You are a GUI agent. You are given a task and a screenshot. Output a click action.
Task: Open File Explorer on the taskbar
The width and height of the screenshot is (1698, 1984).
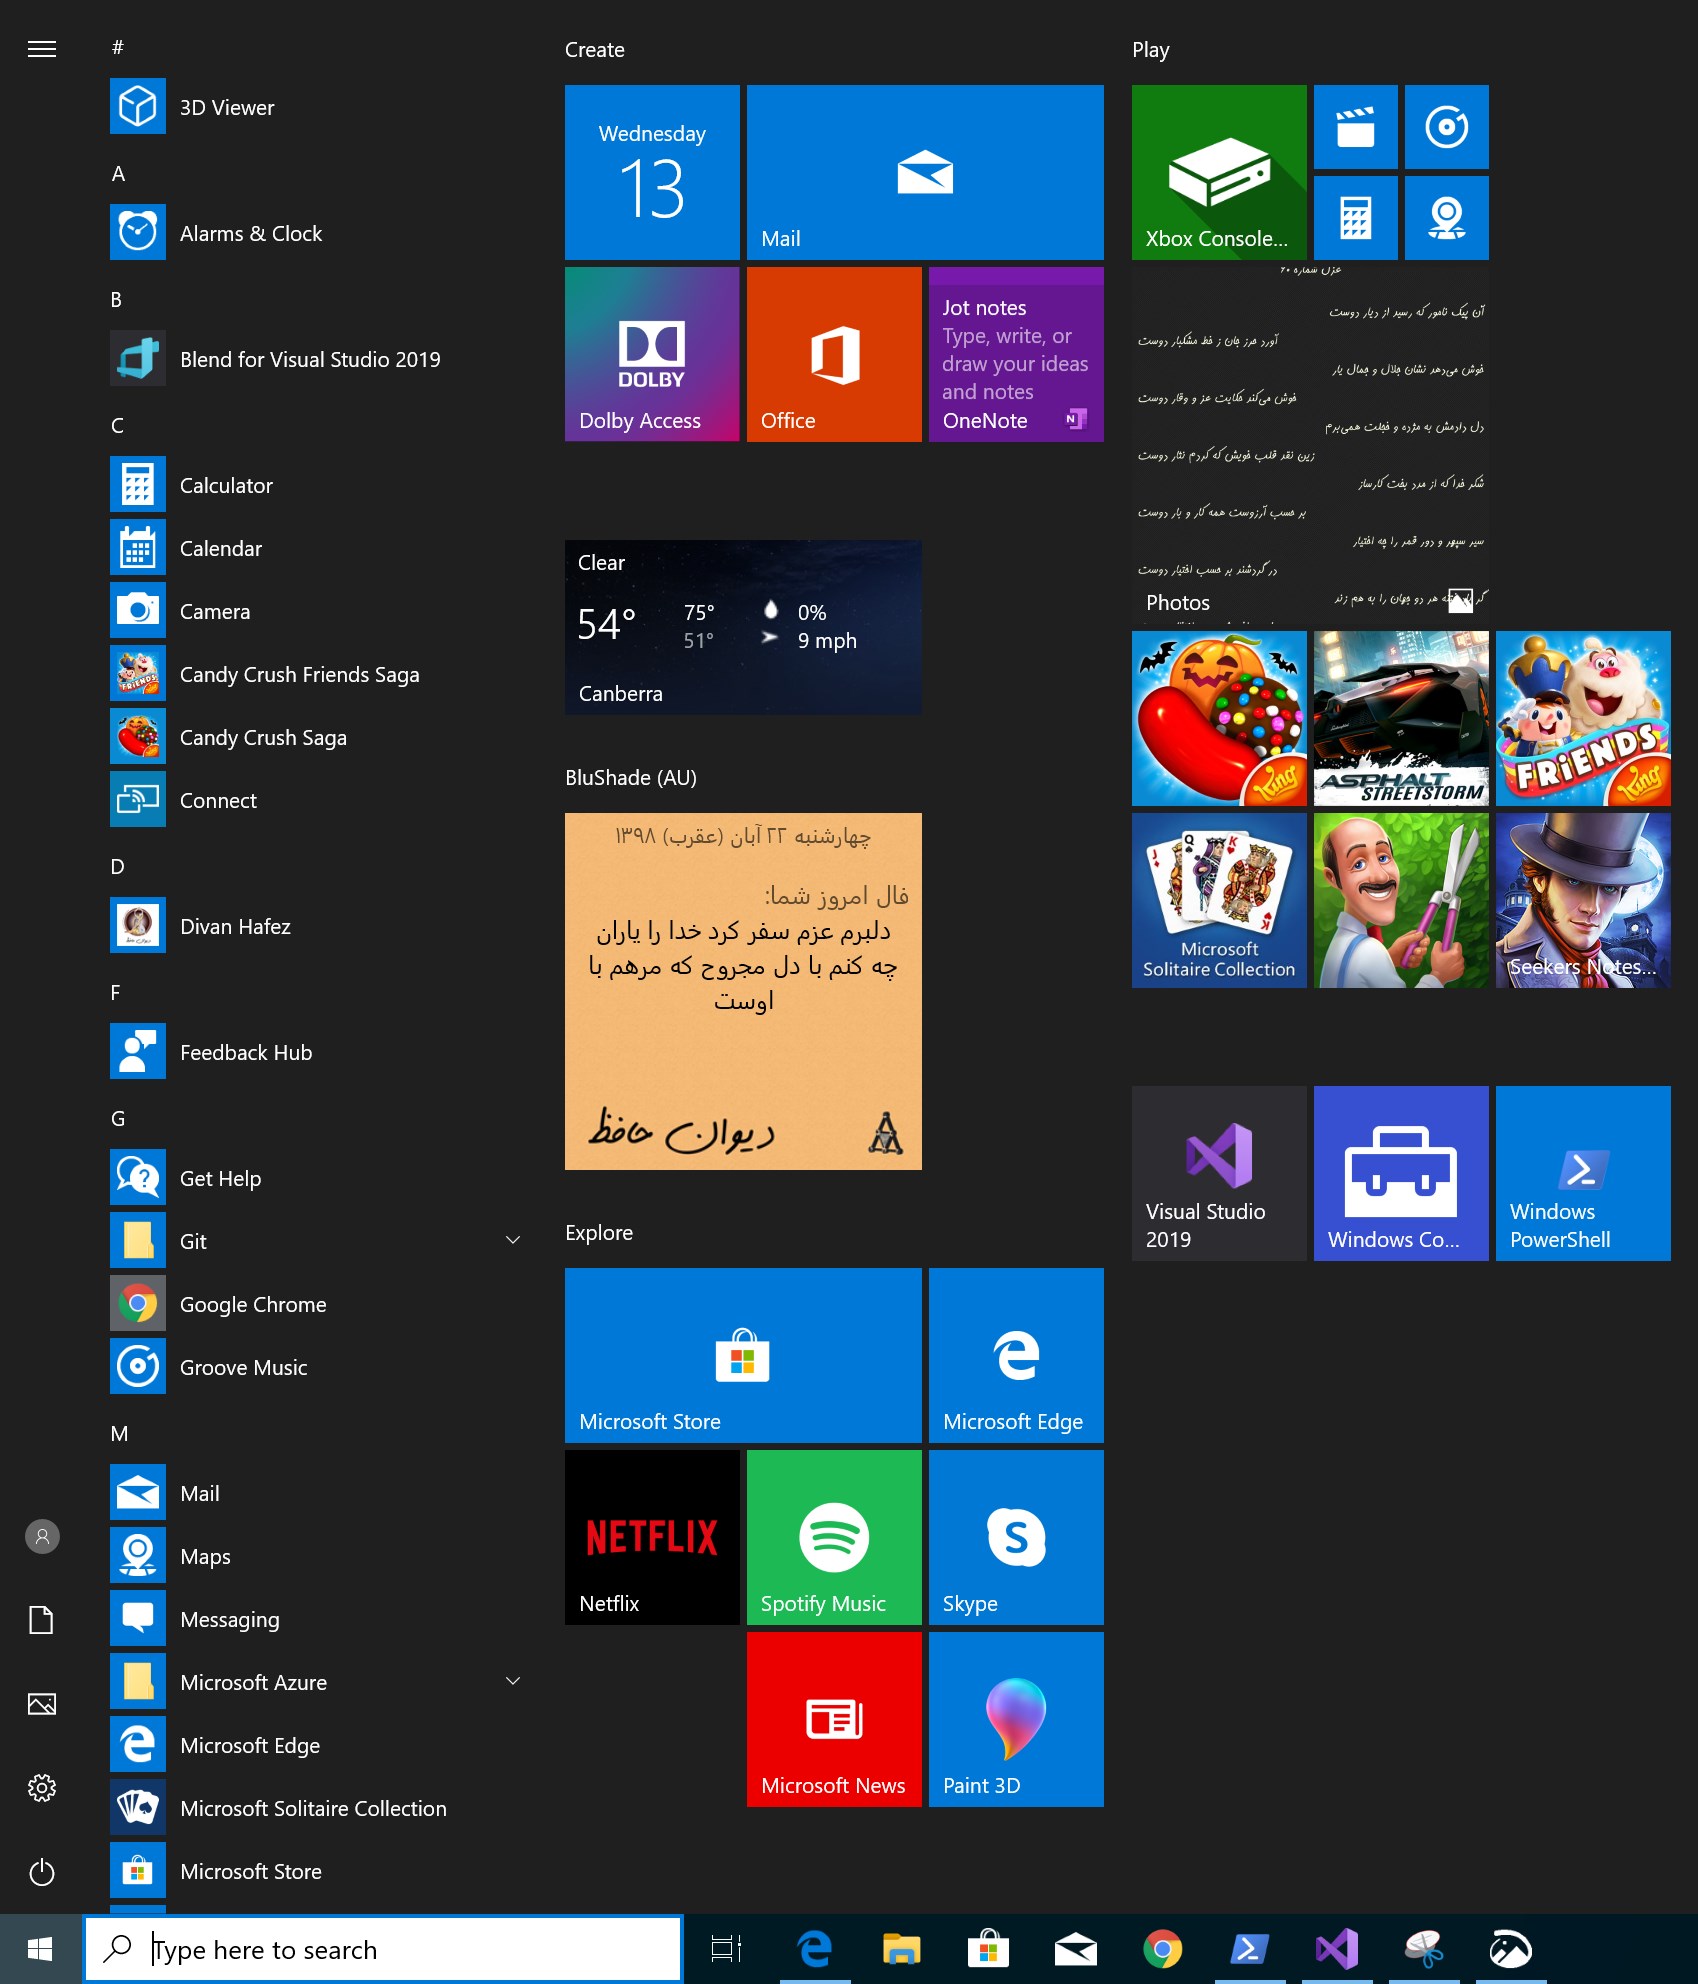(901, 1949)
